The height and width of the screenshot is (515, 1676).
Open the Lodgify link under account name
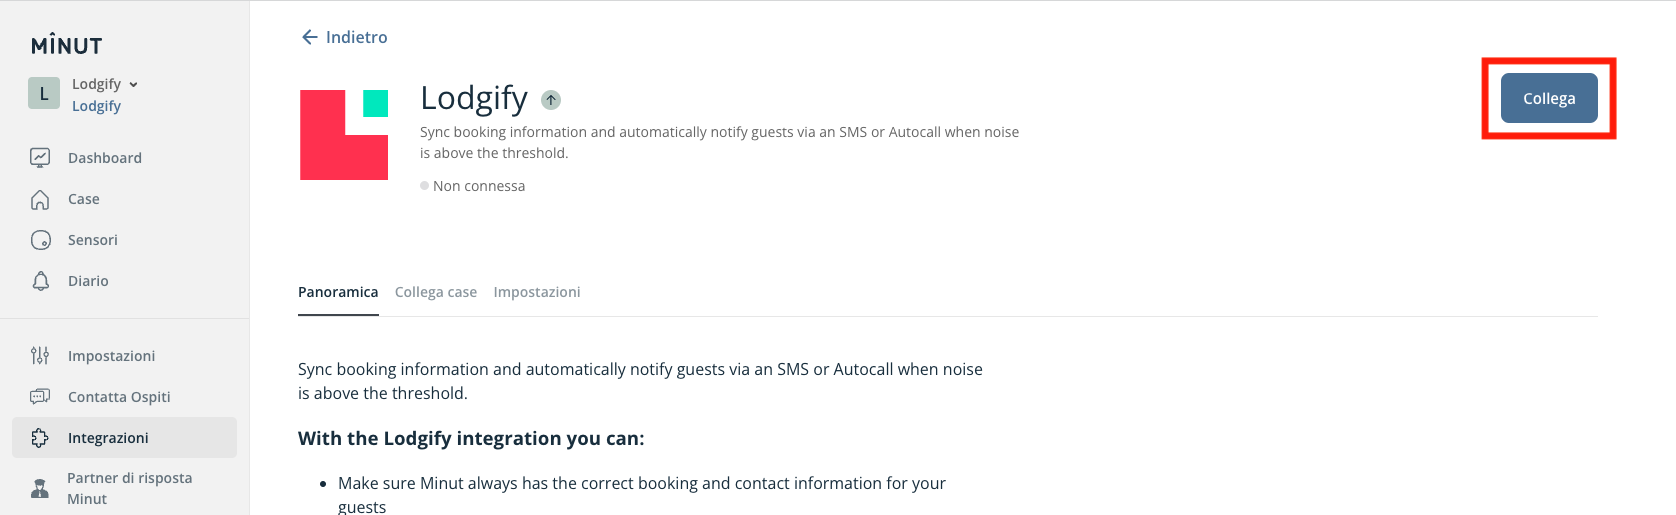[x=96, y=106]
